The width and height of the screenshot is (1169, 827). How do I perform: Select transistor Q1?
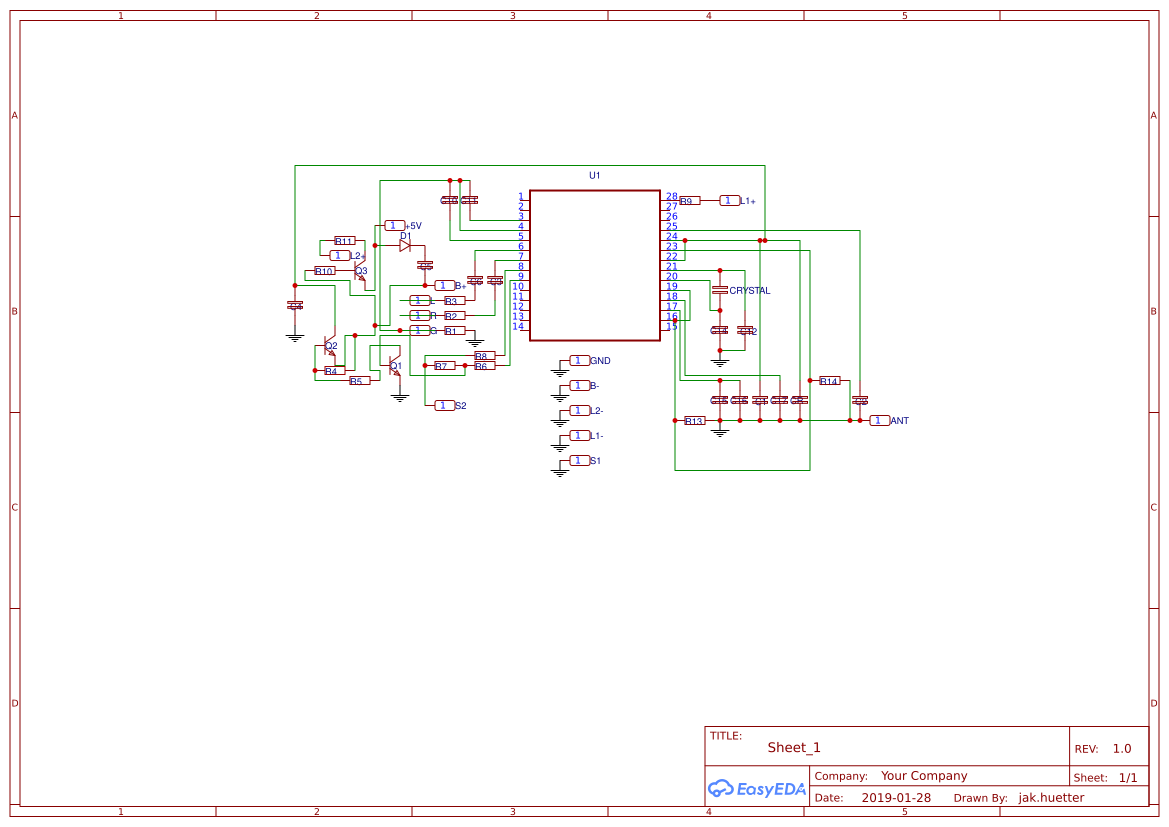point(395,365)
